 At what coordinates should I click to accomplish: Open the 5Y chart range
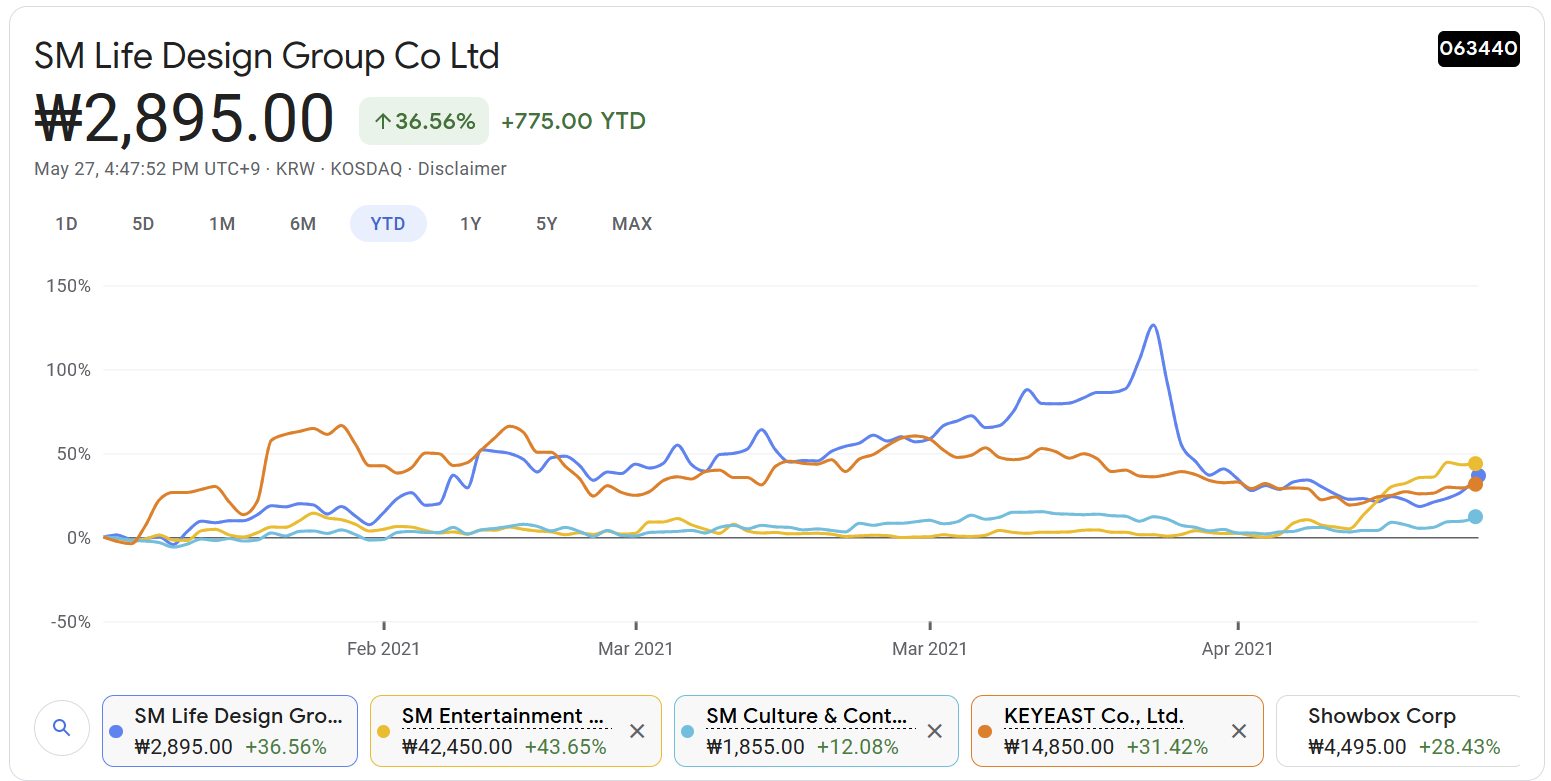(546, 224)
